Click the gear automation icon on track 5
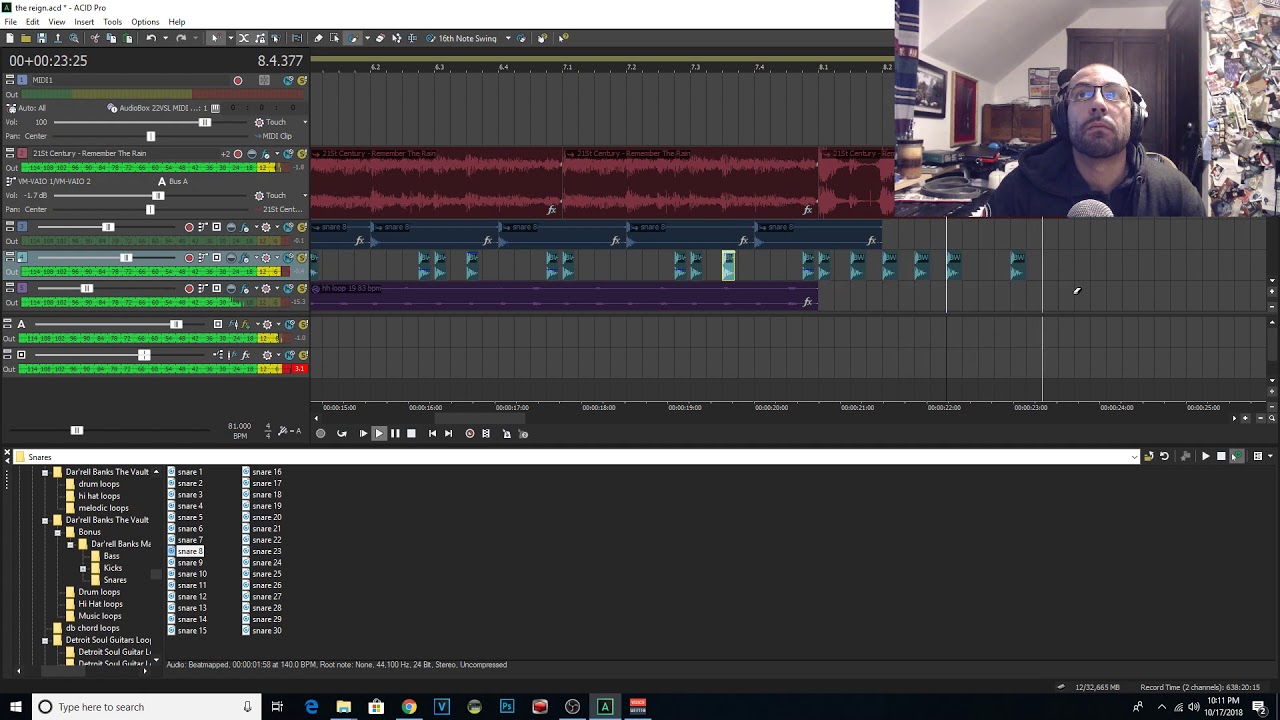 266,289
